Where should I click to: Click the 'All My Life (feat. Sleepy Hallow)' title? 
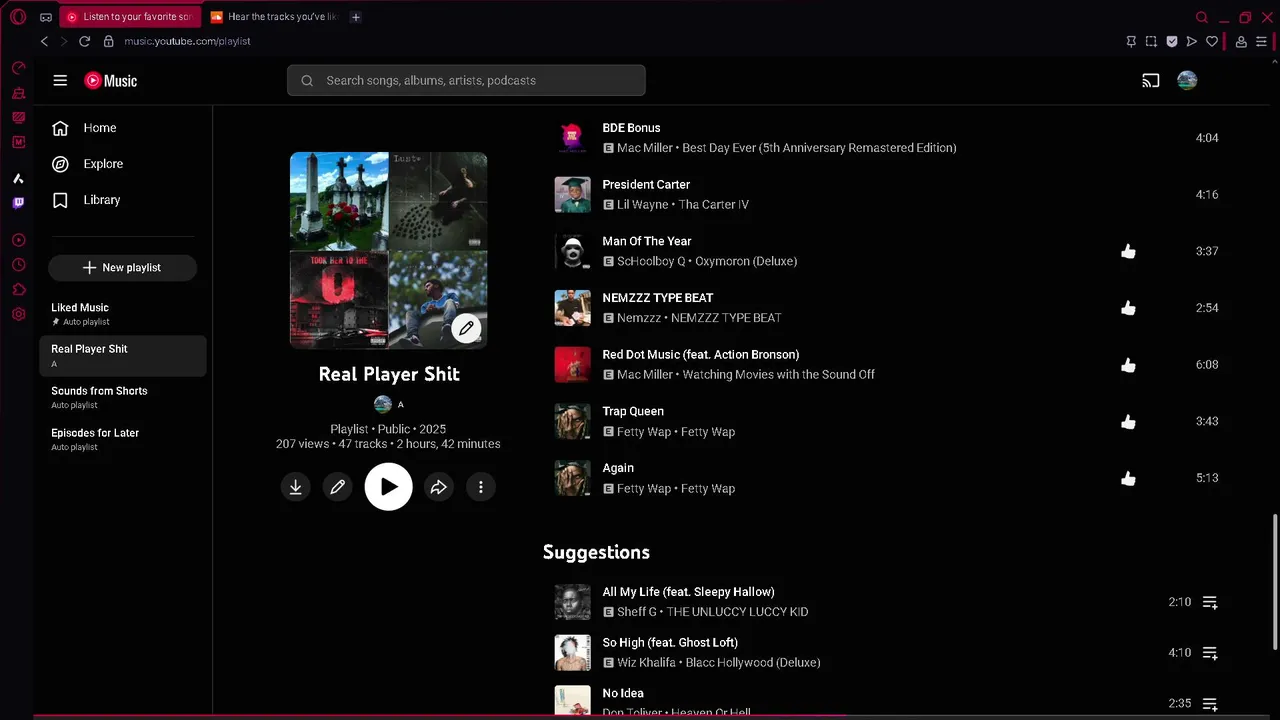(x=688, y=592)
